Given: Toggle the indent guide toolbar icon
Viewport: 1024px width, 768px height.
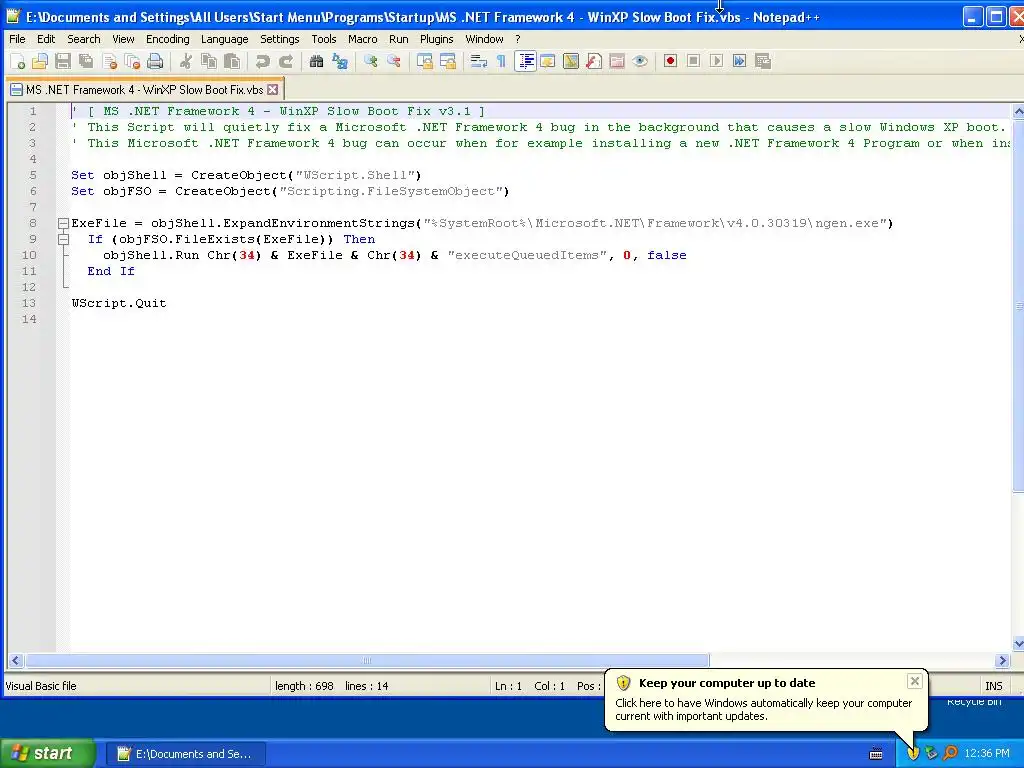Looking at the screenshot, I should coord(525,61).
